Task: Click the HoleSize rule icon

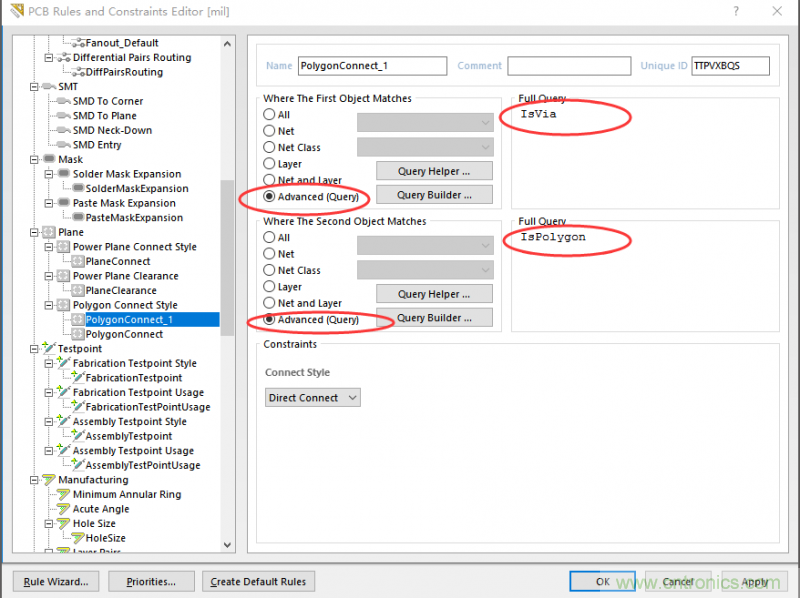Action: coord(77,538)
